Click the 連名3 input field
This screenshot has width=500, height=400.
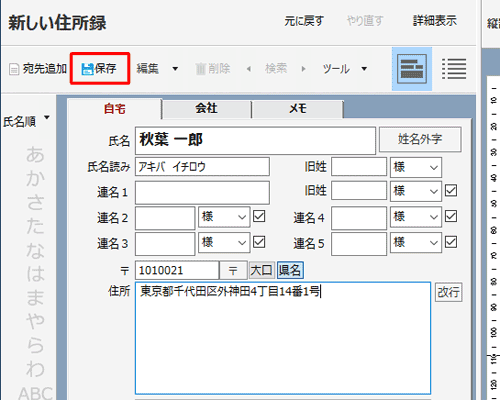click(165, 244)
